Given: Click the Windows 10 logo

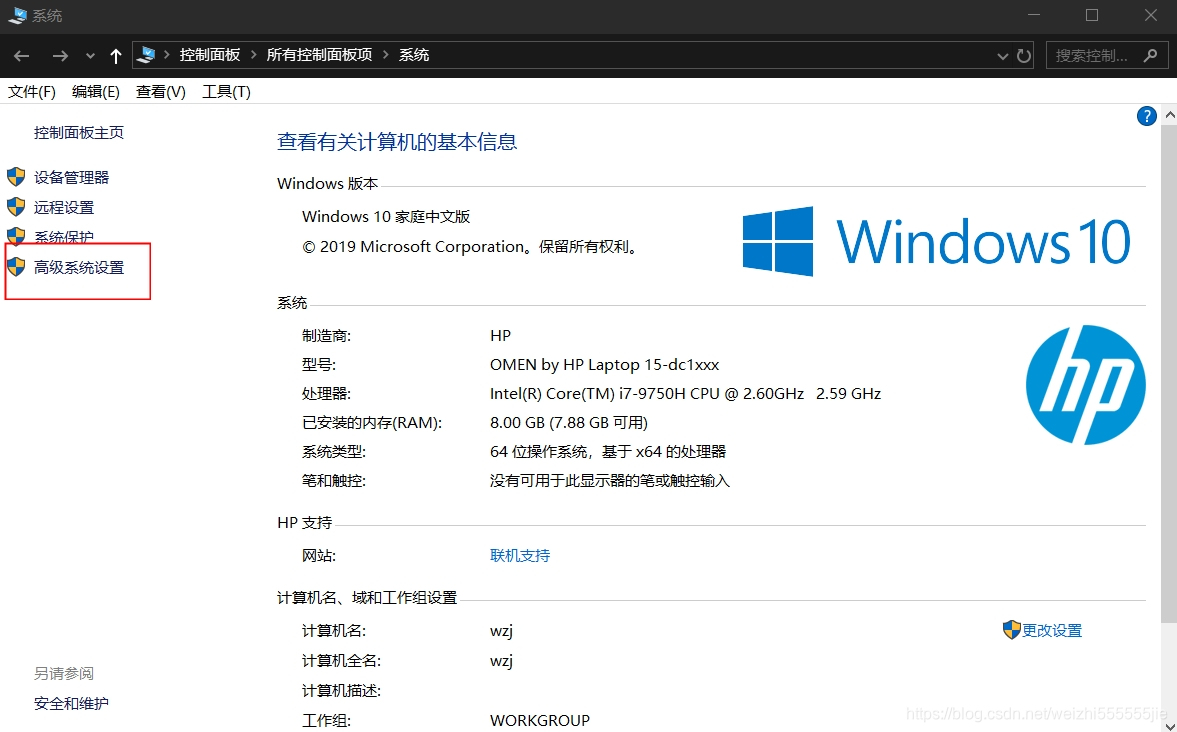Looking at the screenshot, I should tap(936, 241).
